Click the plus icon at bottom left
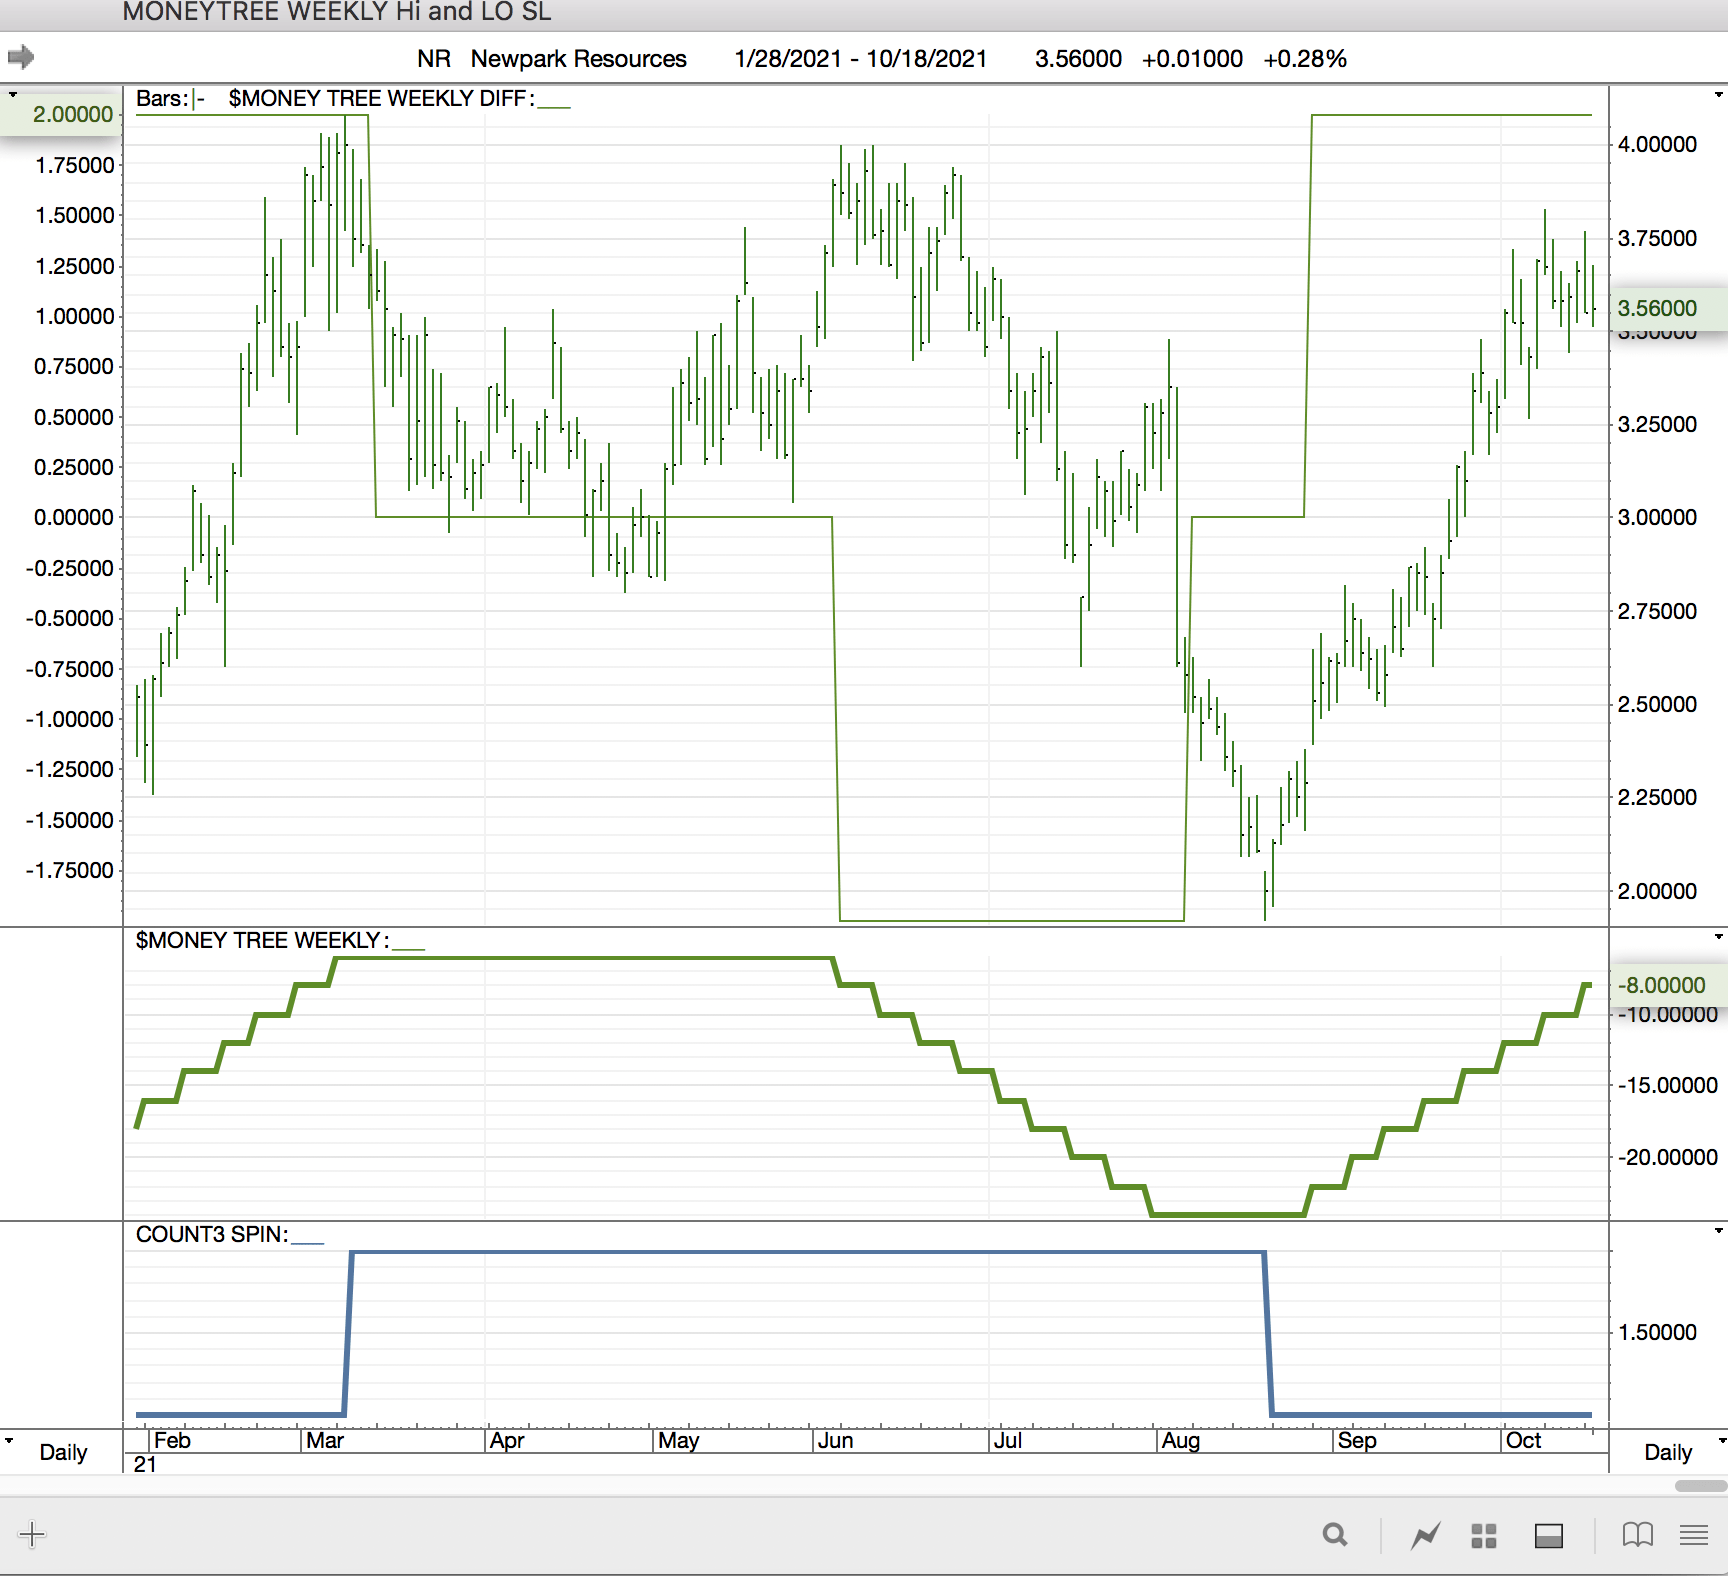 [32, 1534]
